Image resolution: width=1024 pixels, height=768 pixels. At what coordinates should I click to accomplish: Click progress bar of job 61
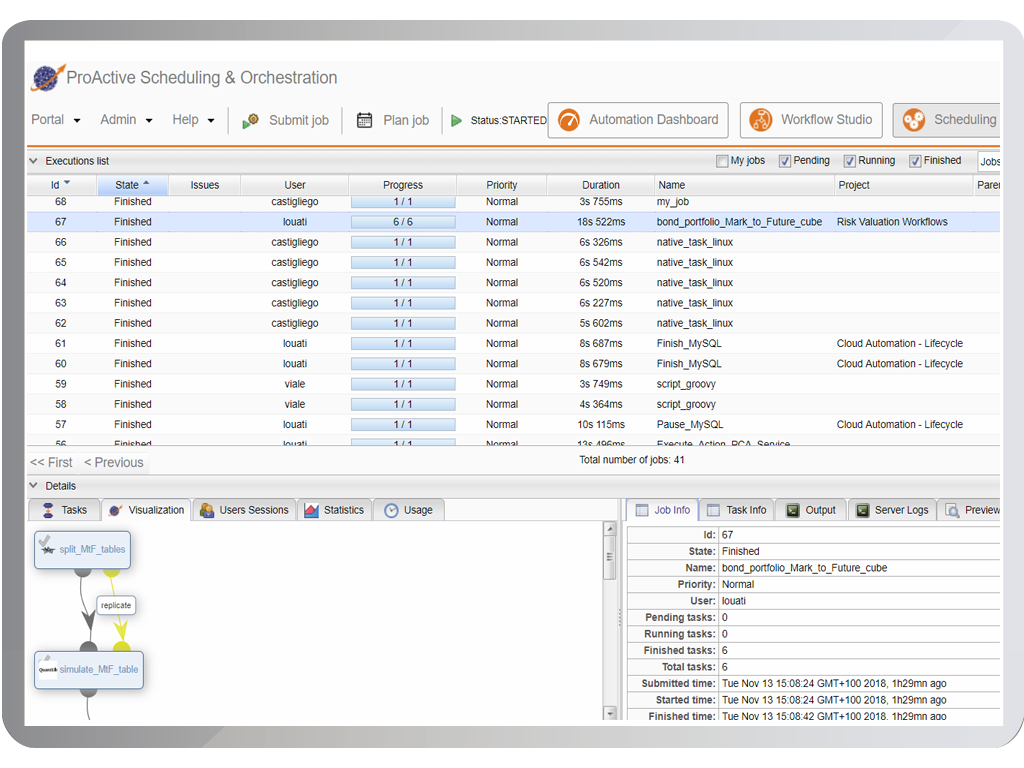click(x=403, y=344)
